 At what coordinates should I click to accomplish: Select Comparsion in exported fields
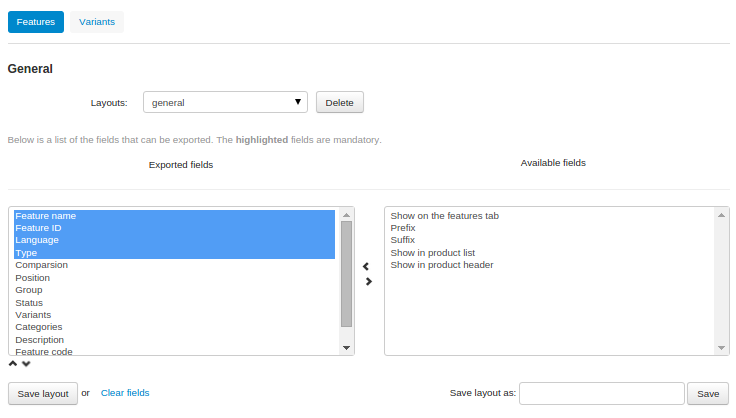pos(174,265)
